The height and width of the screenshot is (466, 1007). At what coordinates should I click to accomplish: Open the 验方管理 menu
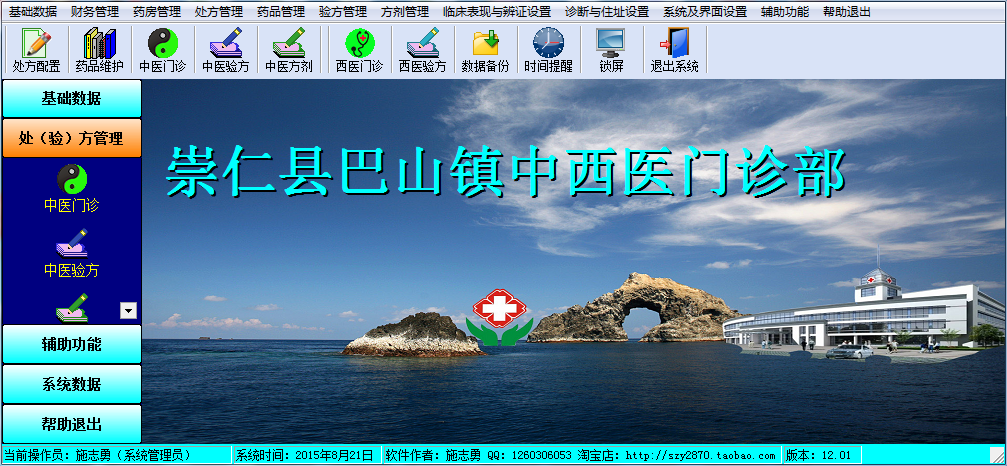tap(343, 12)
